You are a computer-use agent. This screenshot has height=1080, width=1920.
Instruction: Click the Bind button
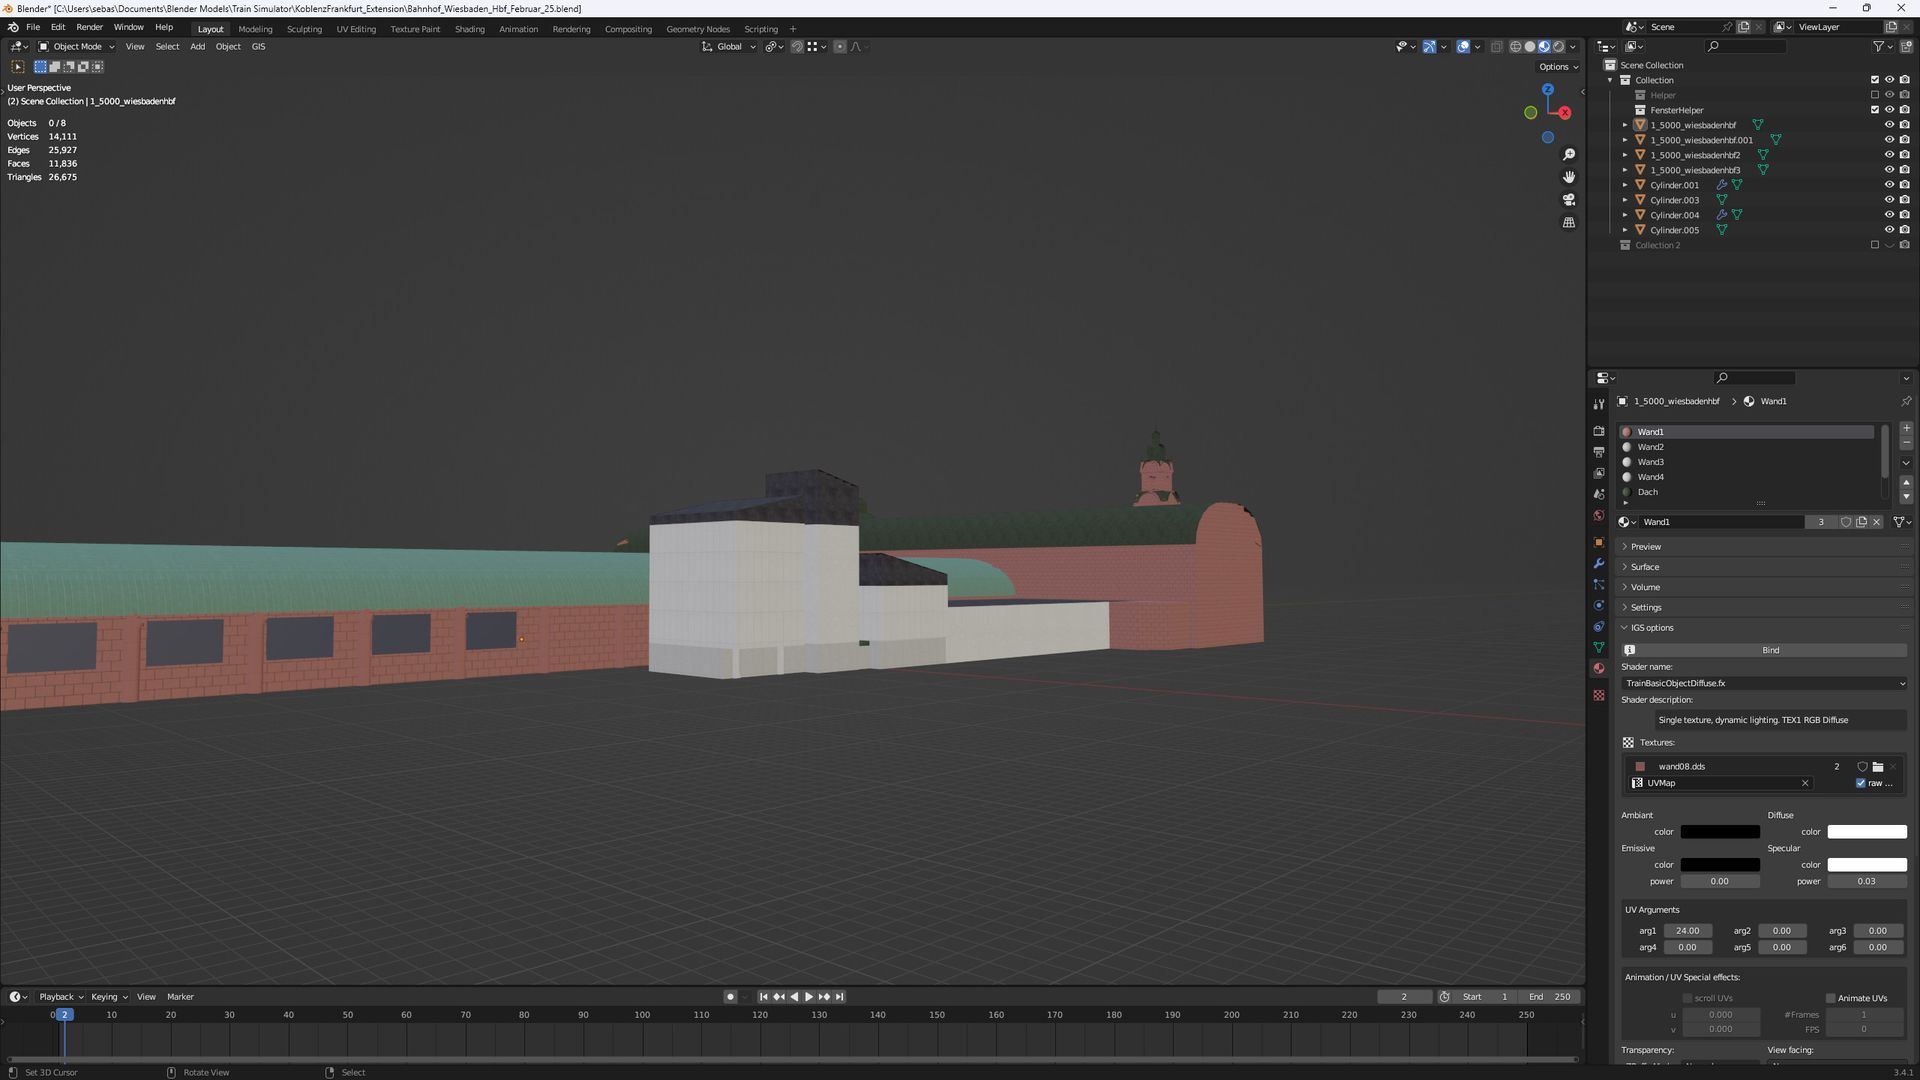point(1770,650)
